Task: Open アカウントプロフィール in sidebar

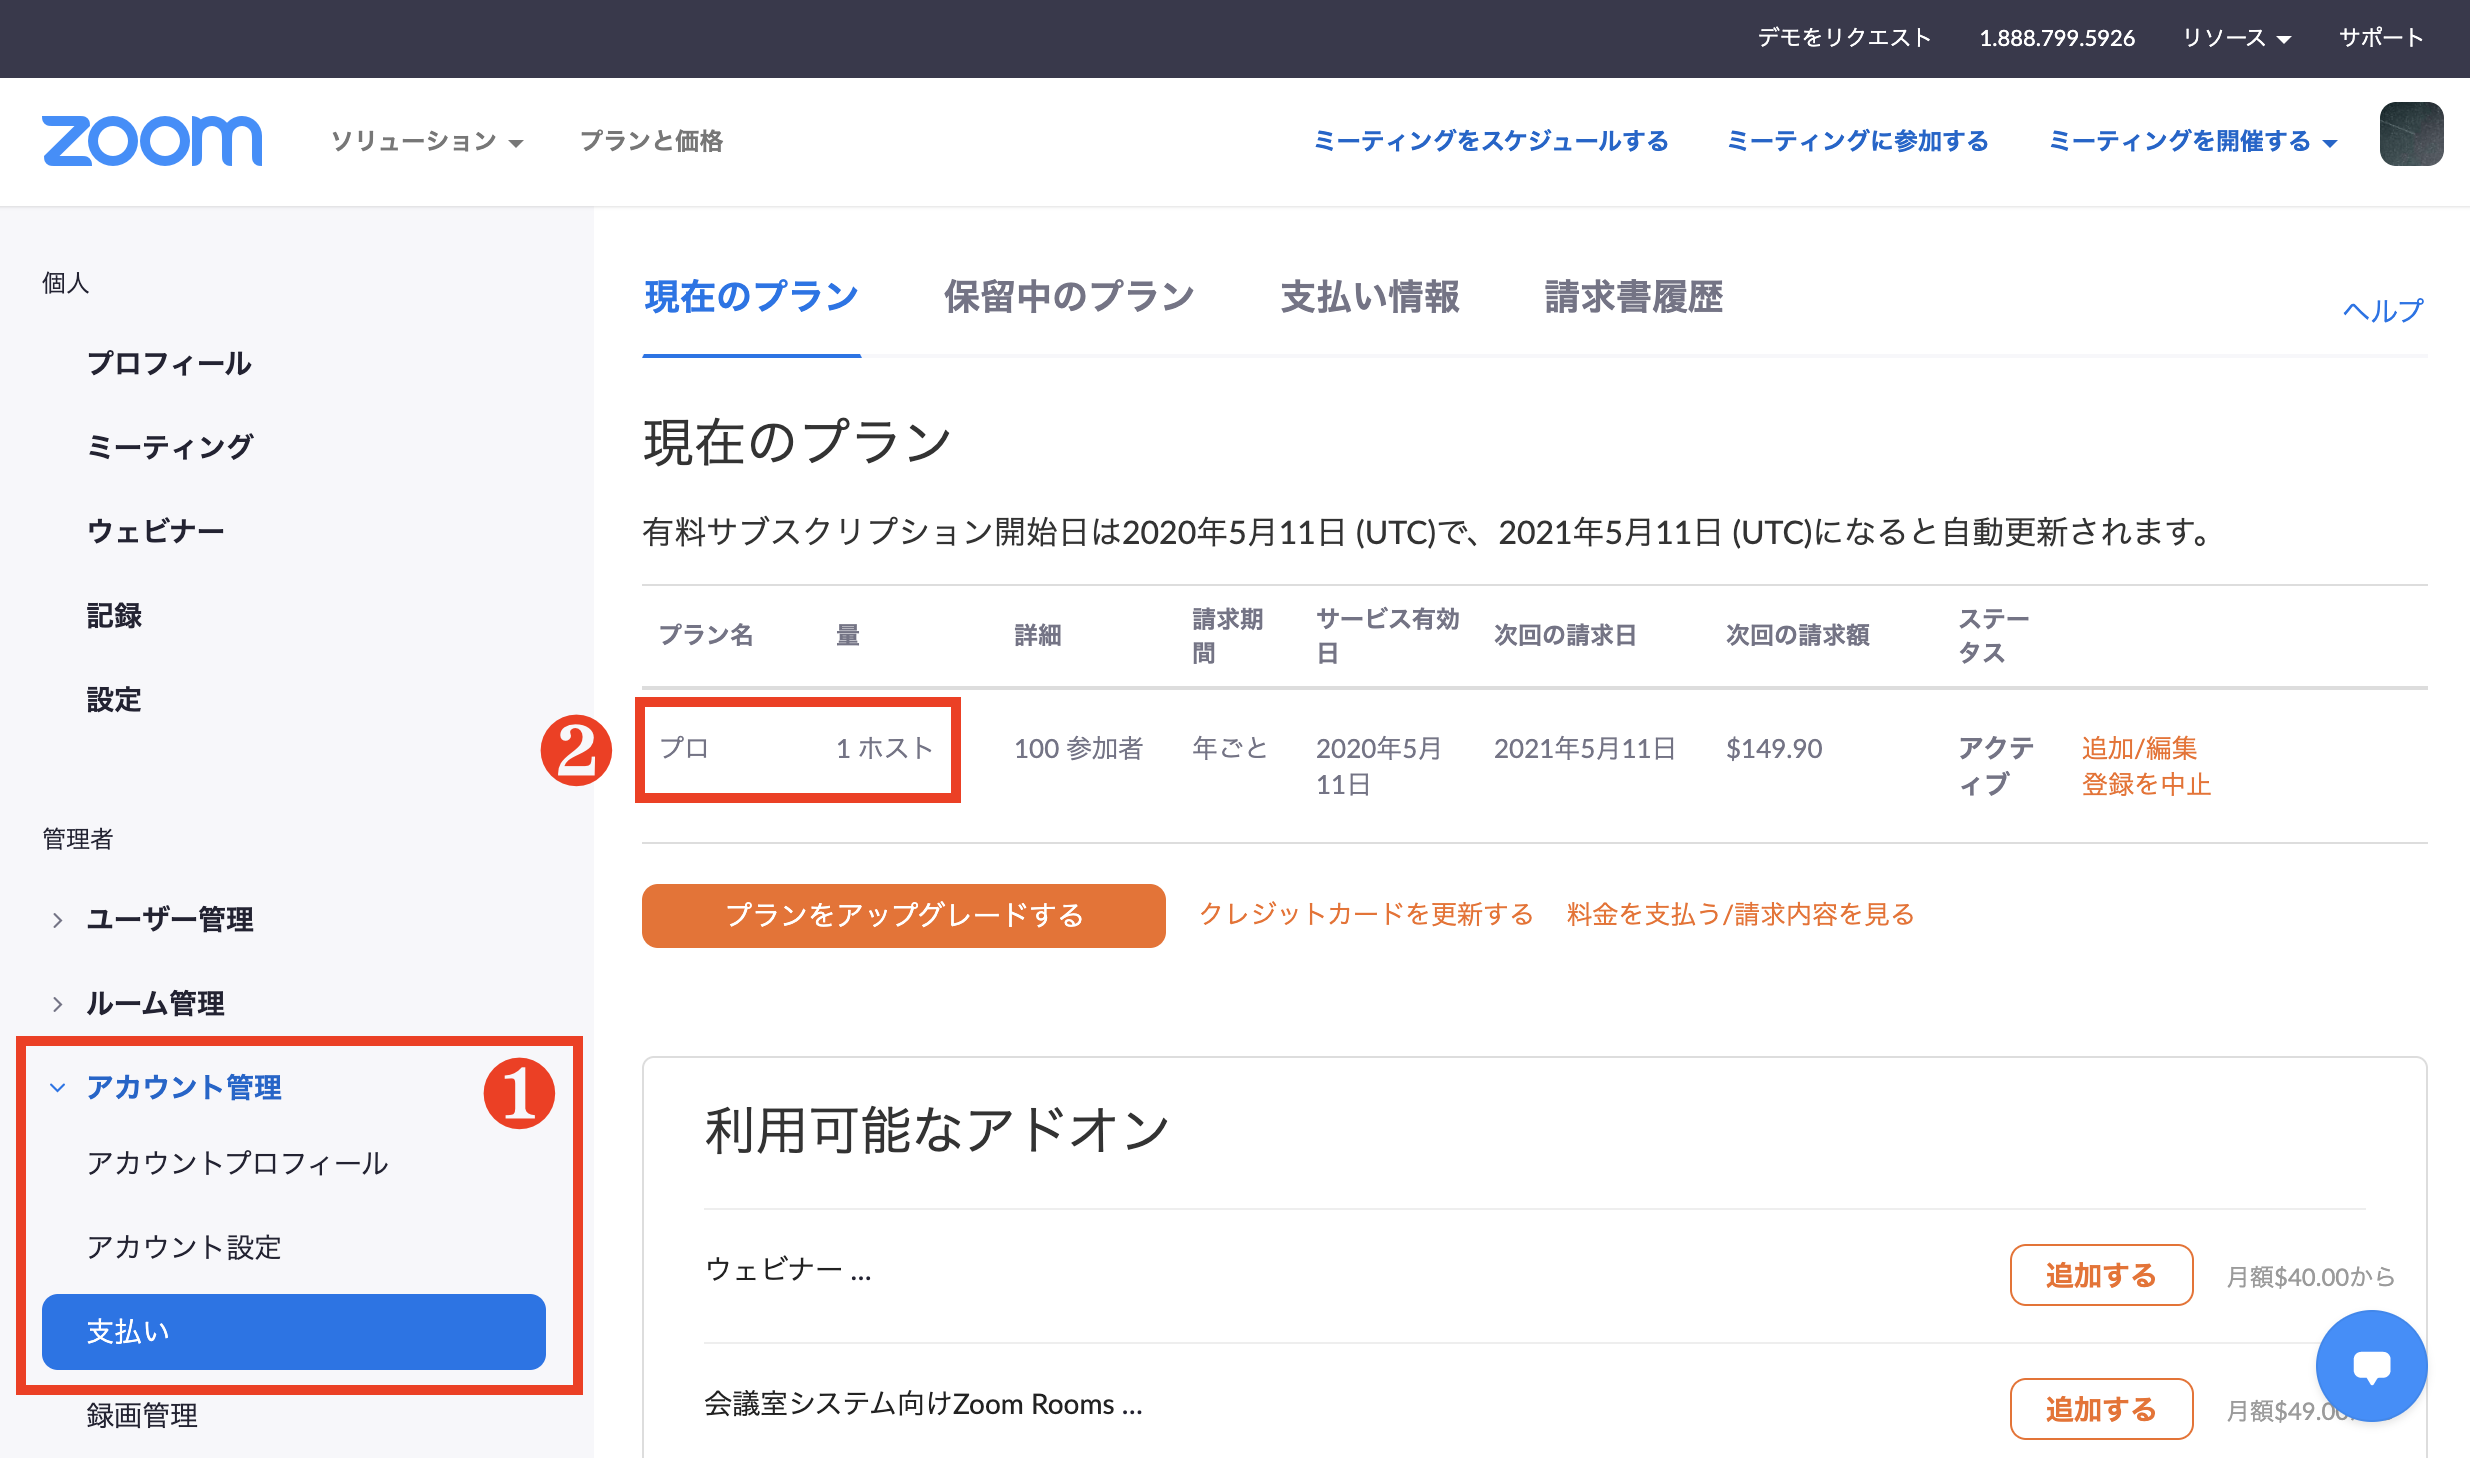Action: click(x=237, y=1163)
